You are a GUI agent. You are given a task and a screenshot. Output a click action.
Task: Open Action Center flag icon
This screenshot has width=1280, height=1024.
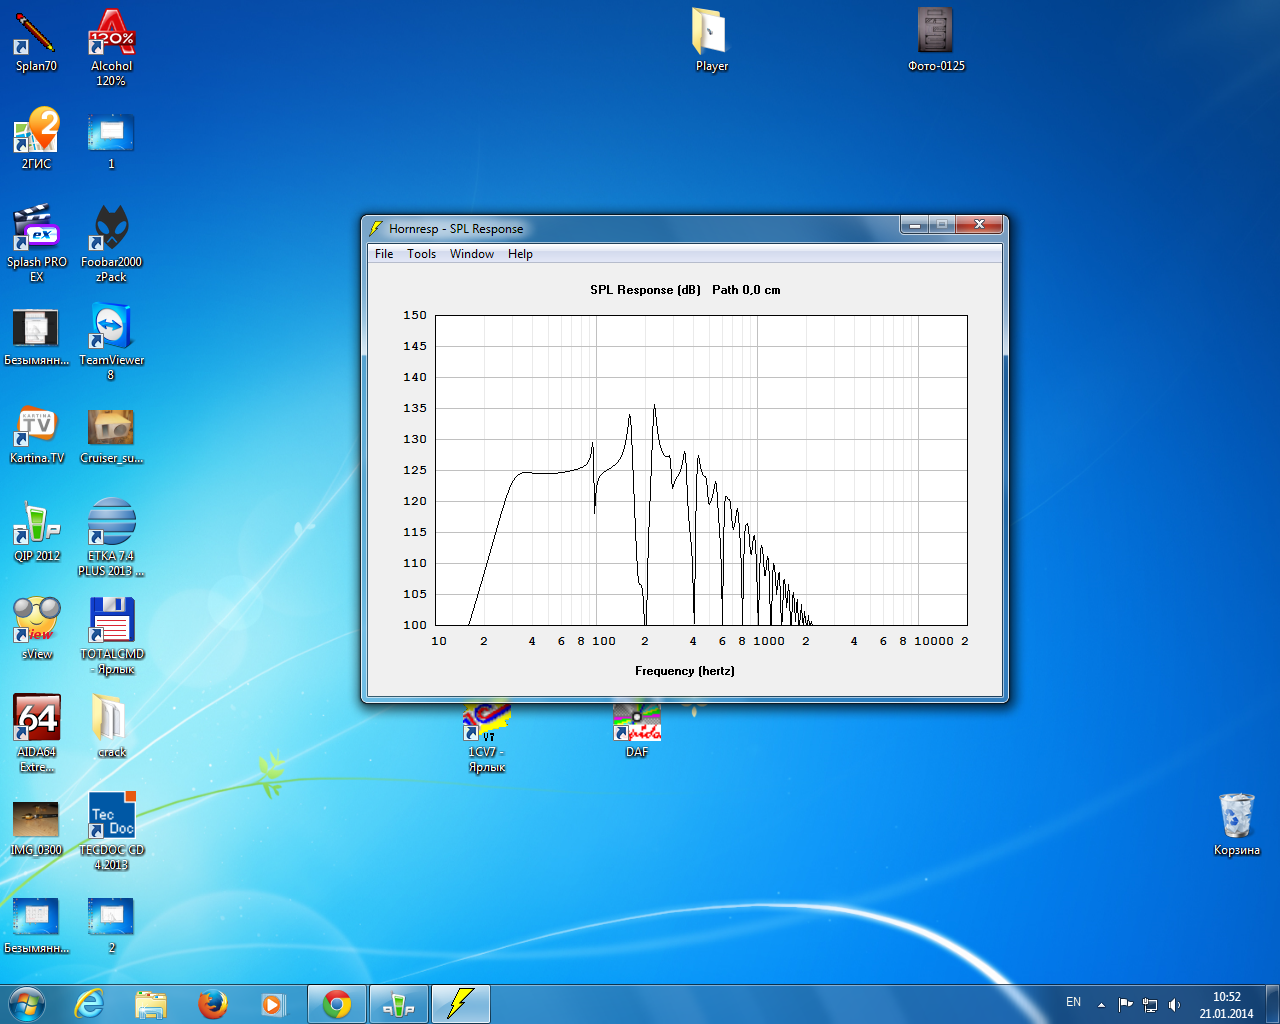pyautogui.click(x=1125, y=1005)
